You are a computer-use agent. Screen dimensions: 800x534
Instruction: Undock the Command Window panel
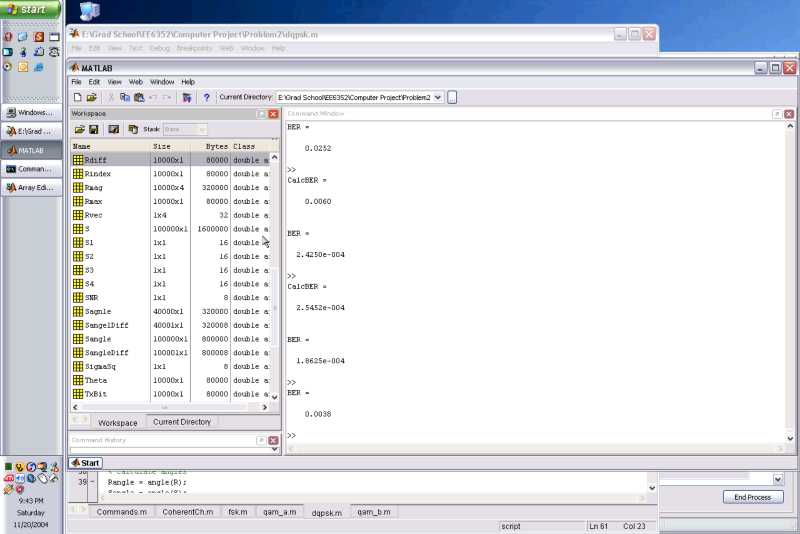[x=777, y=114]
